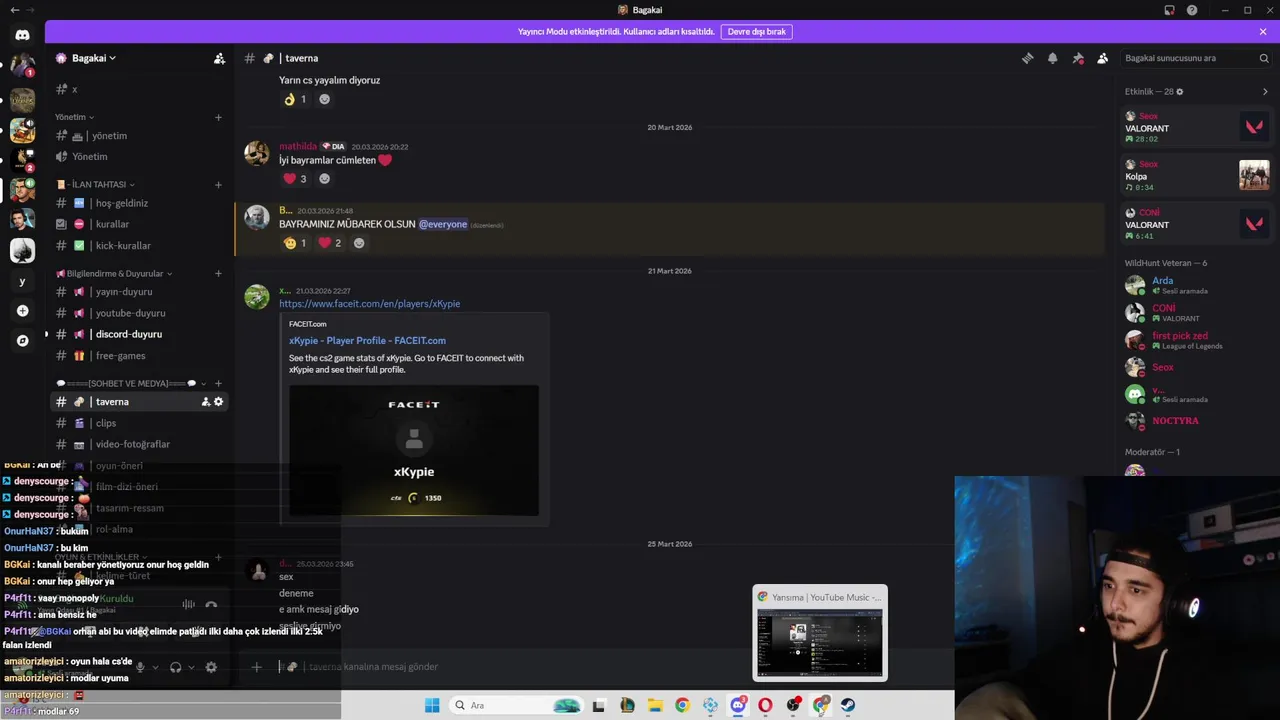Open the threads icon in channel header
Screen dimensions: 1280x720
tap(1027, 58)
